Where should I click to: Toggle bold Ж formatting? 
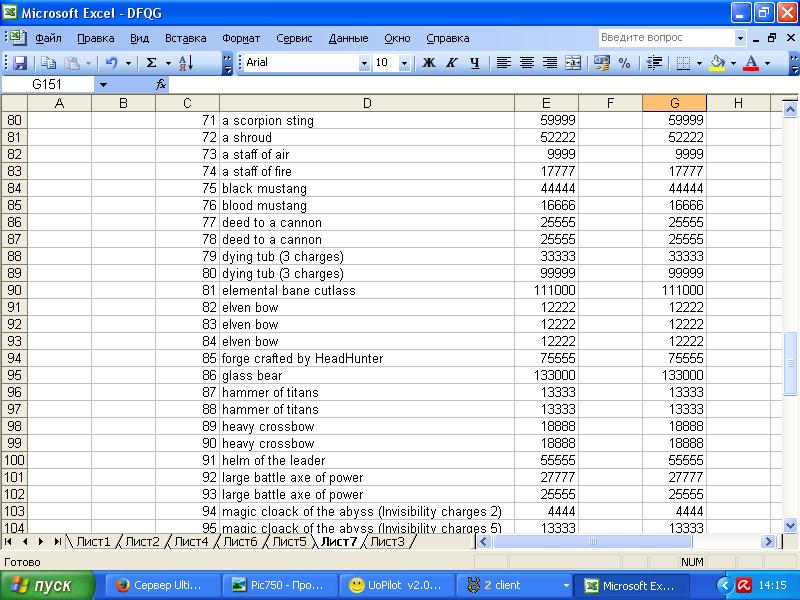click(x=429, y=63)
